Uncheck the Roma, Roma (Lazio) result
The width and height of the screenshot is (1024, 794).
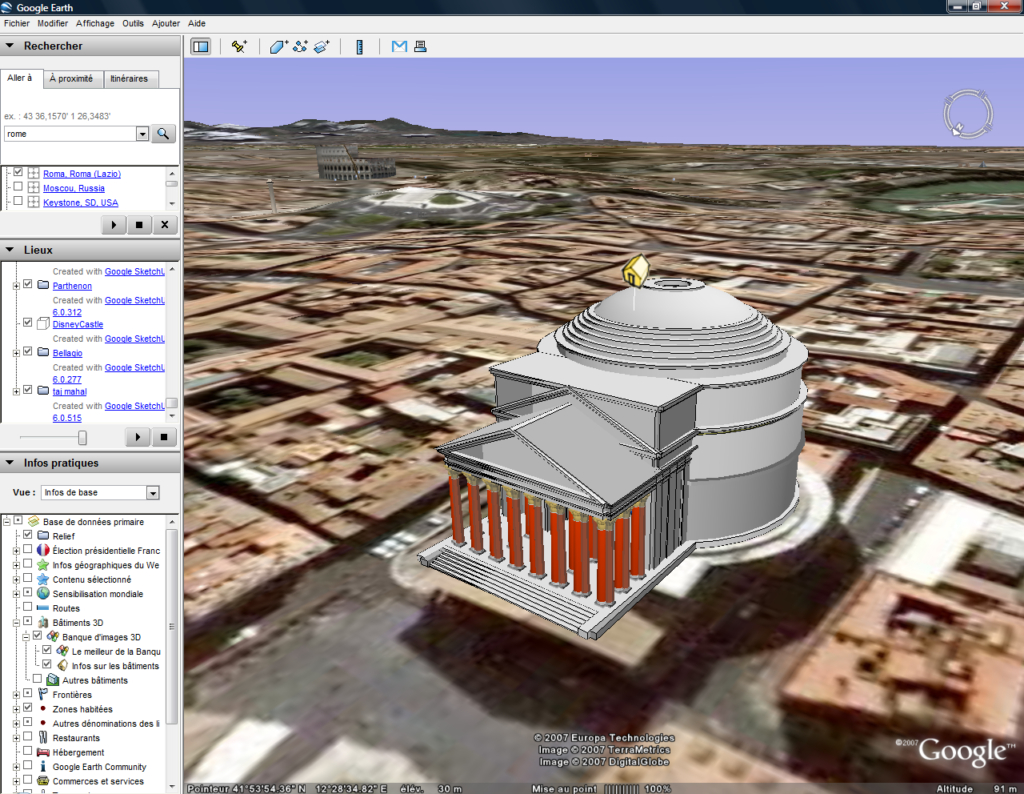[18, 172]
